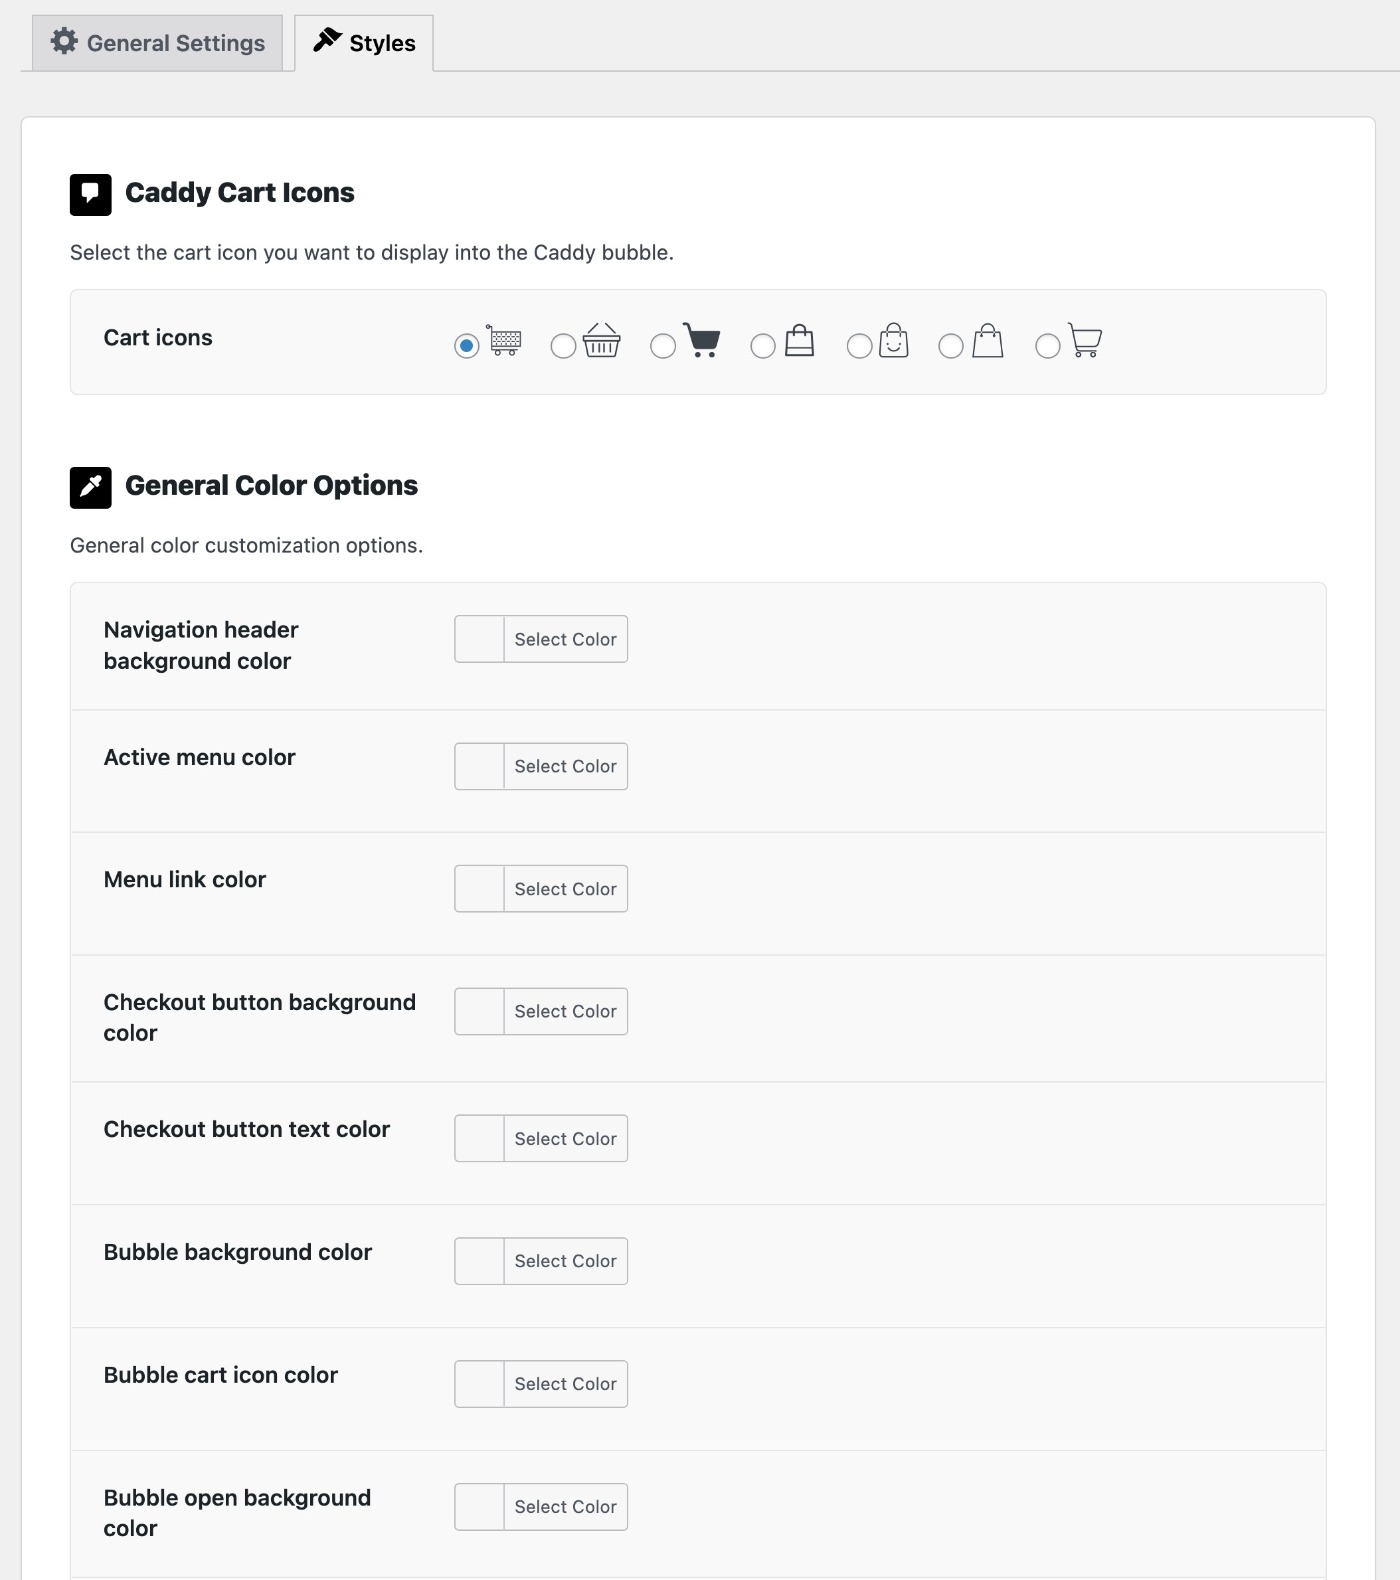This screenshot has width=1400, height=1580.
Task: Click the basket cart icon
Action: pos(601,340)
